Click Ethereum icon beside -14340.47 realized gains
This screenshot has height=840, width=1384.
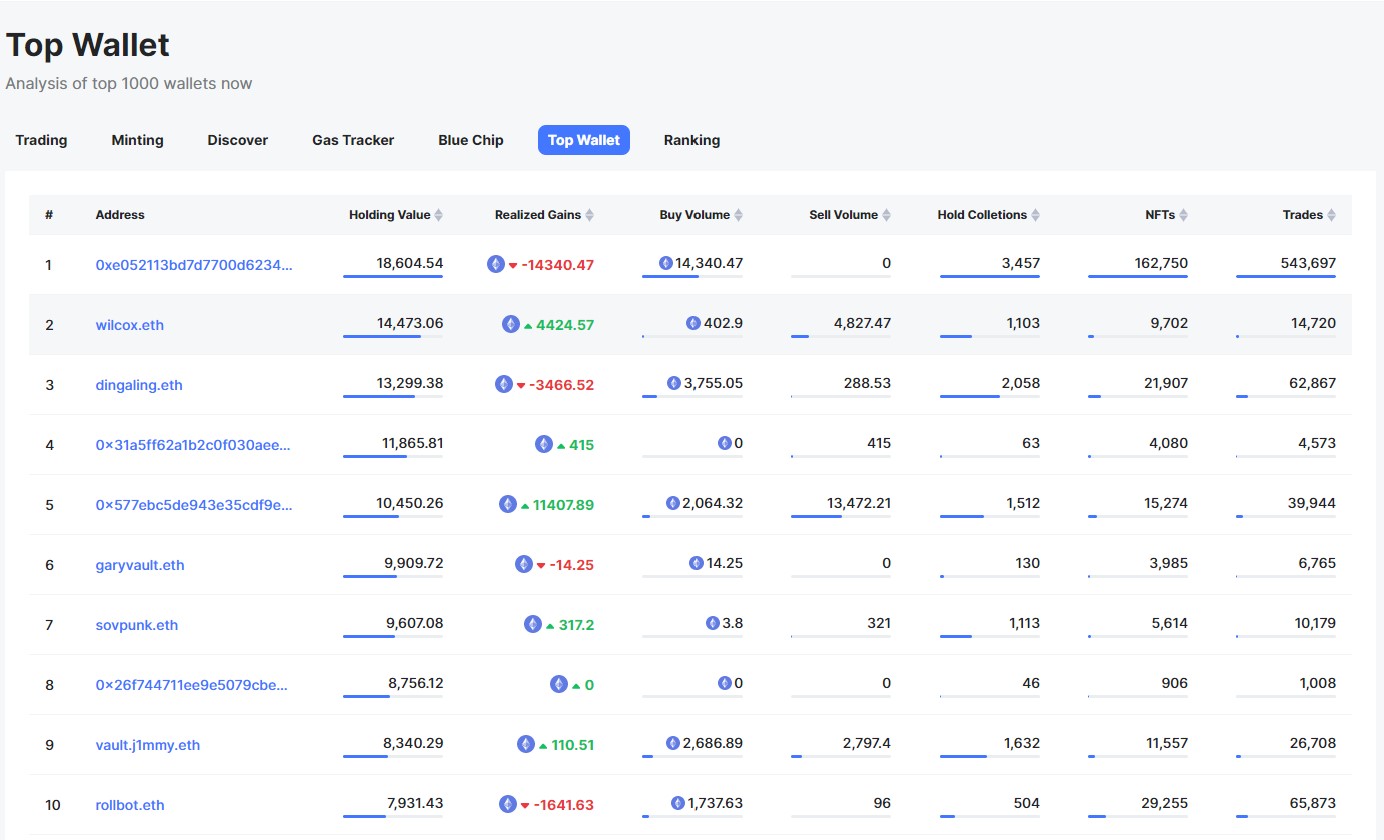pyautogui.click(x=496, y=264)
